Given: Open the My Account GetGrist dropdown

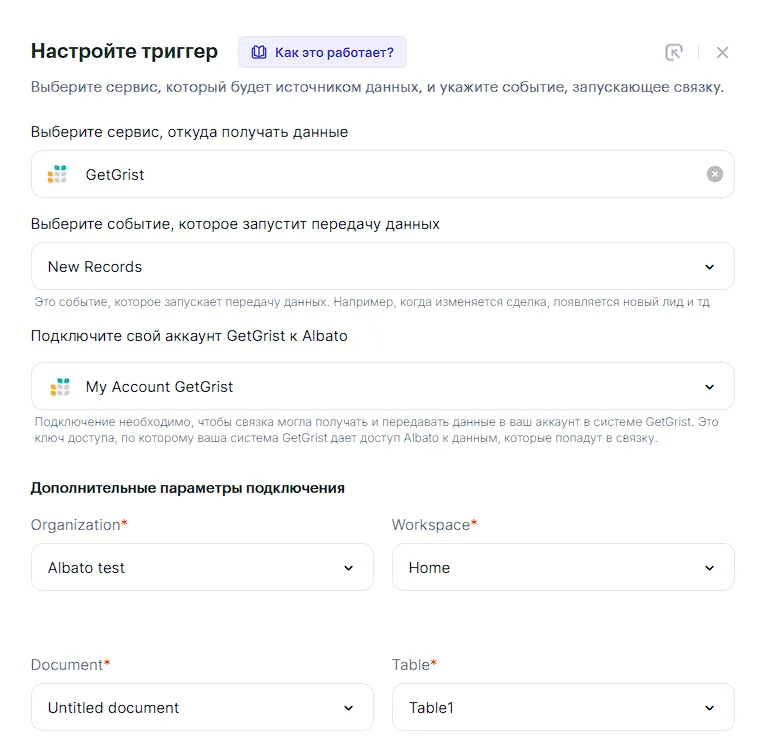Looking at the screenshot, I should pos(382,387).
